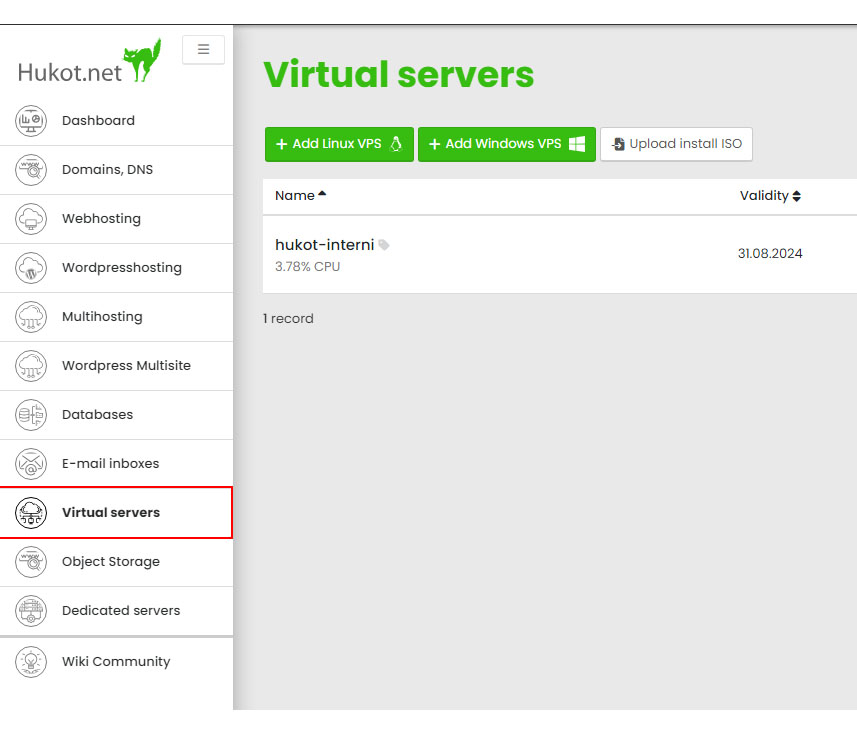857x733 pixels.
Task: Click the Dedicated servers icon
Action: (31, 611)
